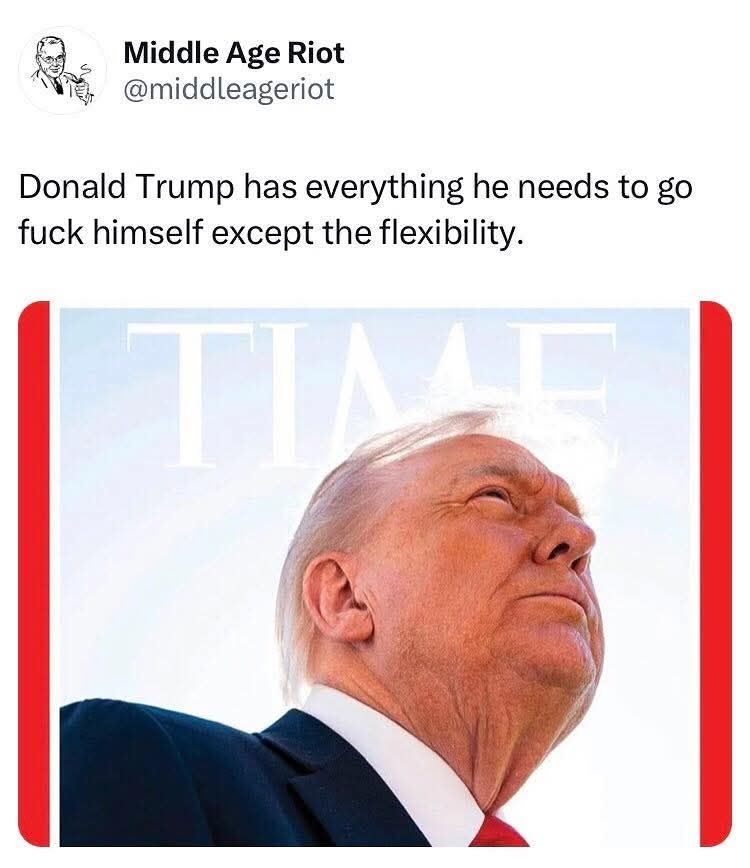Image resolution: width=750 pixels, height=868 pixels.
Task: Open the Middle Age Riot display name
Action: pyautogui.click(x=234, y=54)
